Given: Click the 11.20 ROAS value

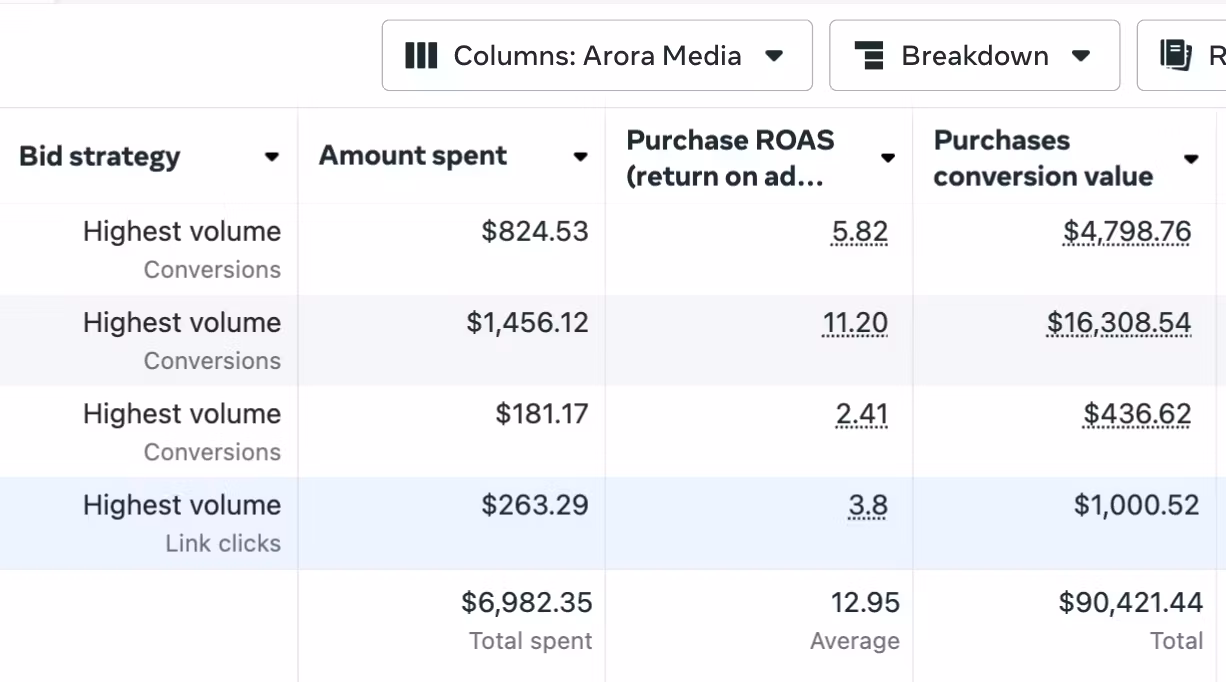Looking at the screenshot, I should pyautogui.click(x=854, y=323).
